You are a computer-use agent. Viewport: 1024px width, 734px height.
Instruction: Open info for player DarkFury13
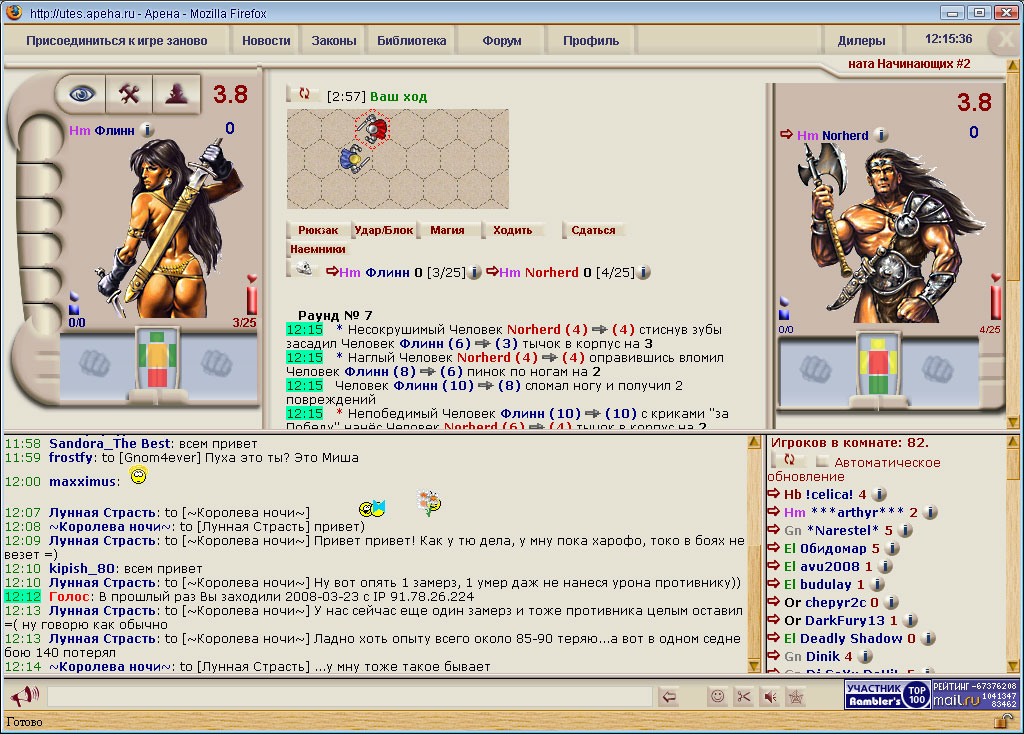click(x=910, y=620)
